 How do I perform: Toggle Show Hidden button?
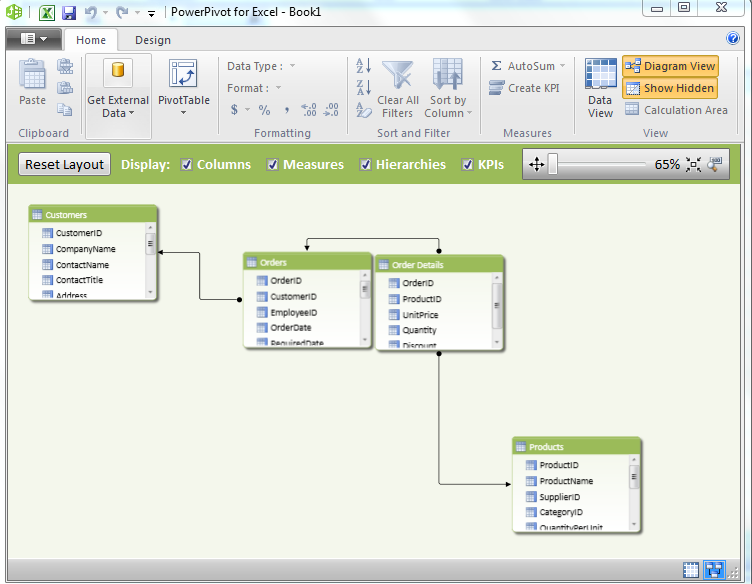tap(670, 88)
